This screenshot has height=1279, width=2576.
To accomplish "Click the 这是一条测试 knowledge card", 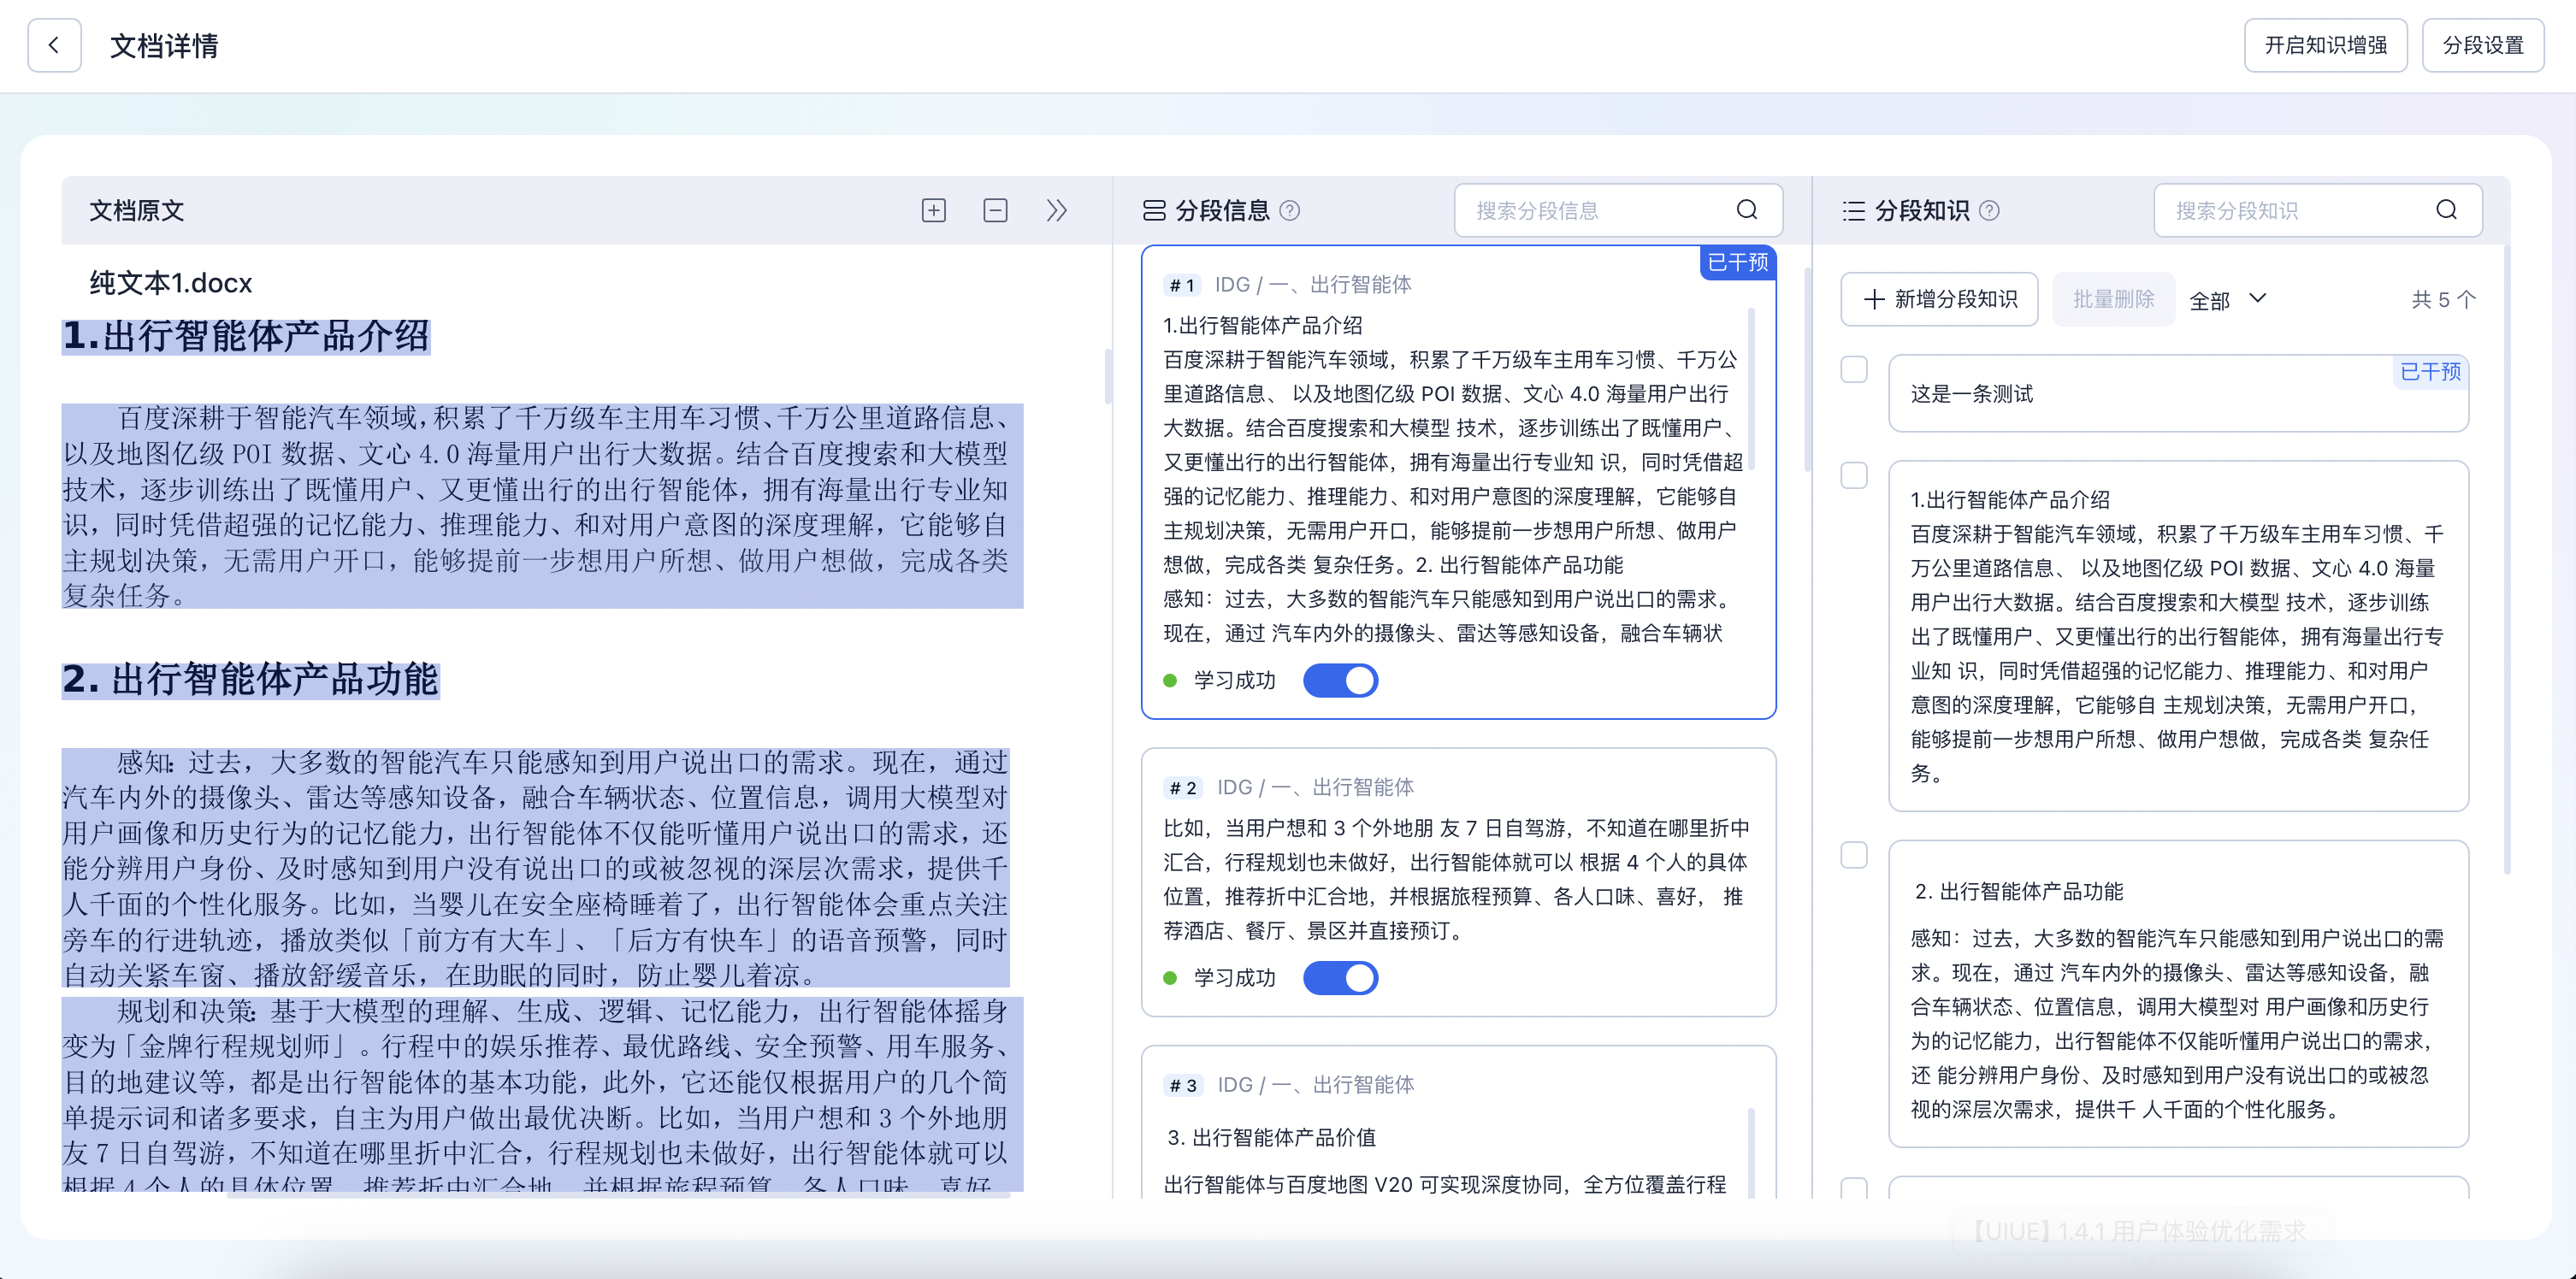I will tap(2178, 394).
